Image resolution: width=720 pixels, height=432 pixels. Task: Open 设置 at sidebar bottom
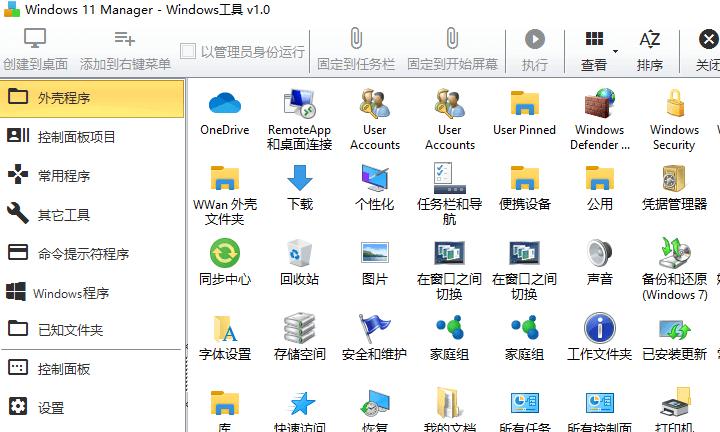coord(92,408)
